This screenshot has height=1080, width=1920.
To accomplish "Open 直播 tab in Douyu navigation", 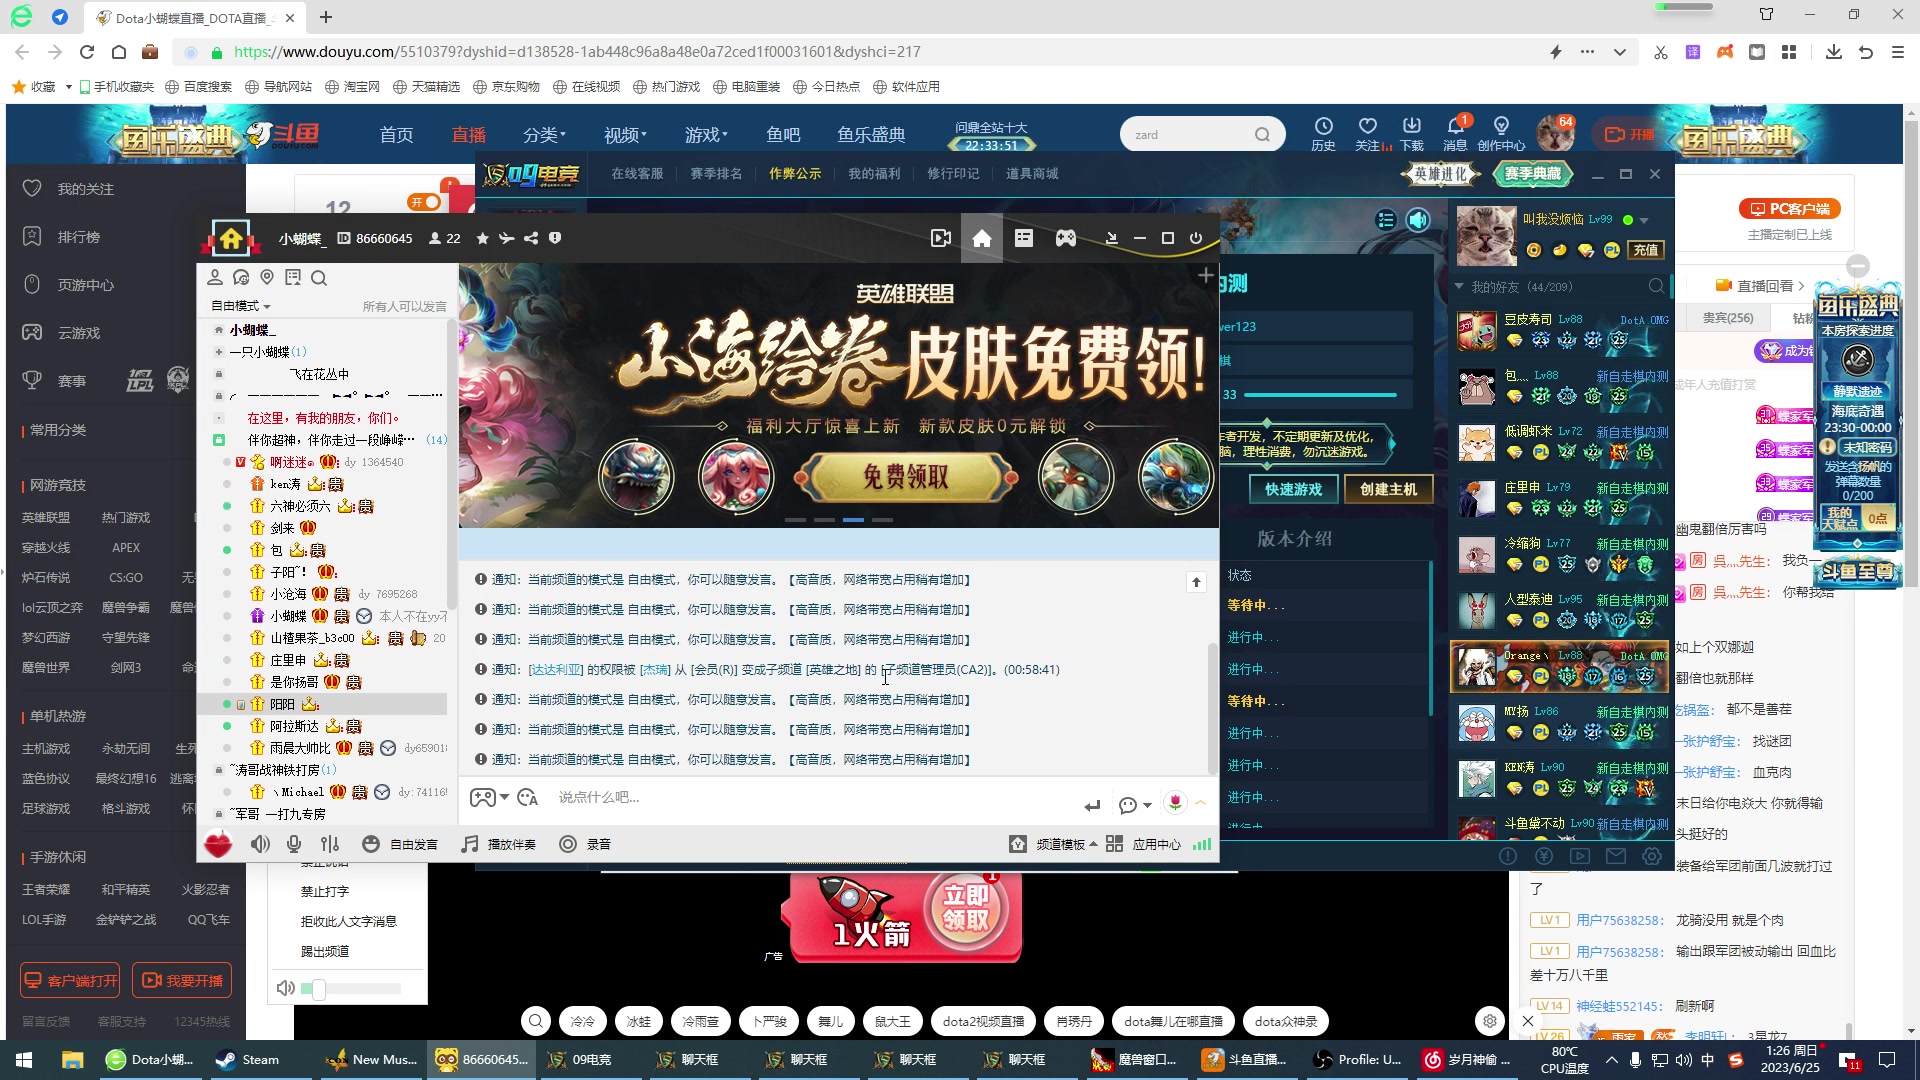I will point(468,135).
